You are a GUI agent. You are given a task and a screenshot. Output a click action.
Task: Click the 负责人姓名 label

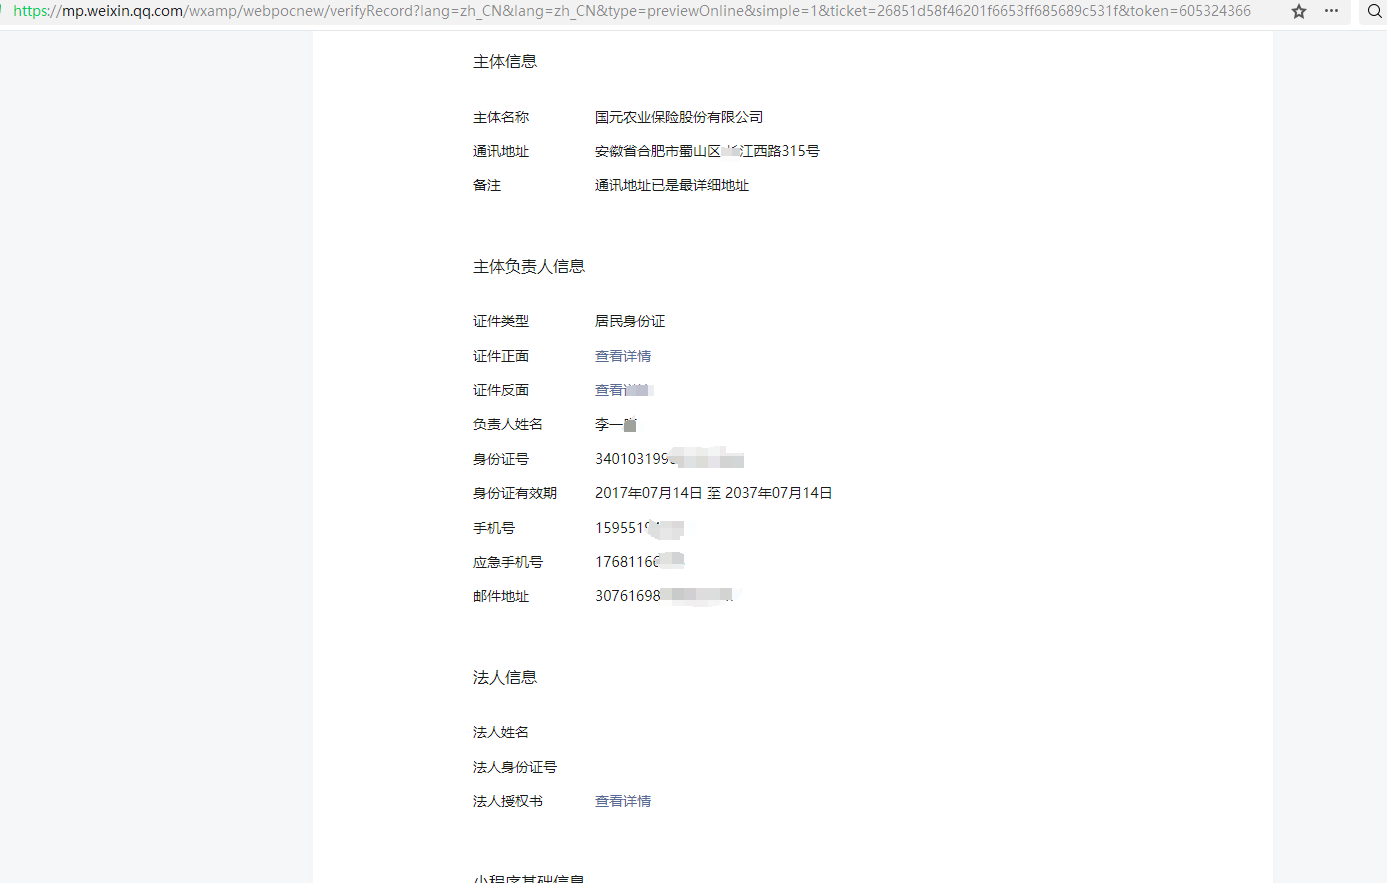(508, 424)
